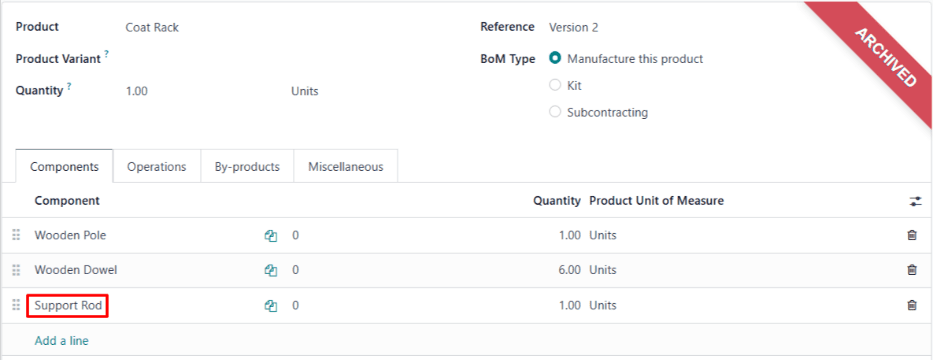Switch to the Operations tab

click(x=156, y=167)
